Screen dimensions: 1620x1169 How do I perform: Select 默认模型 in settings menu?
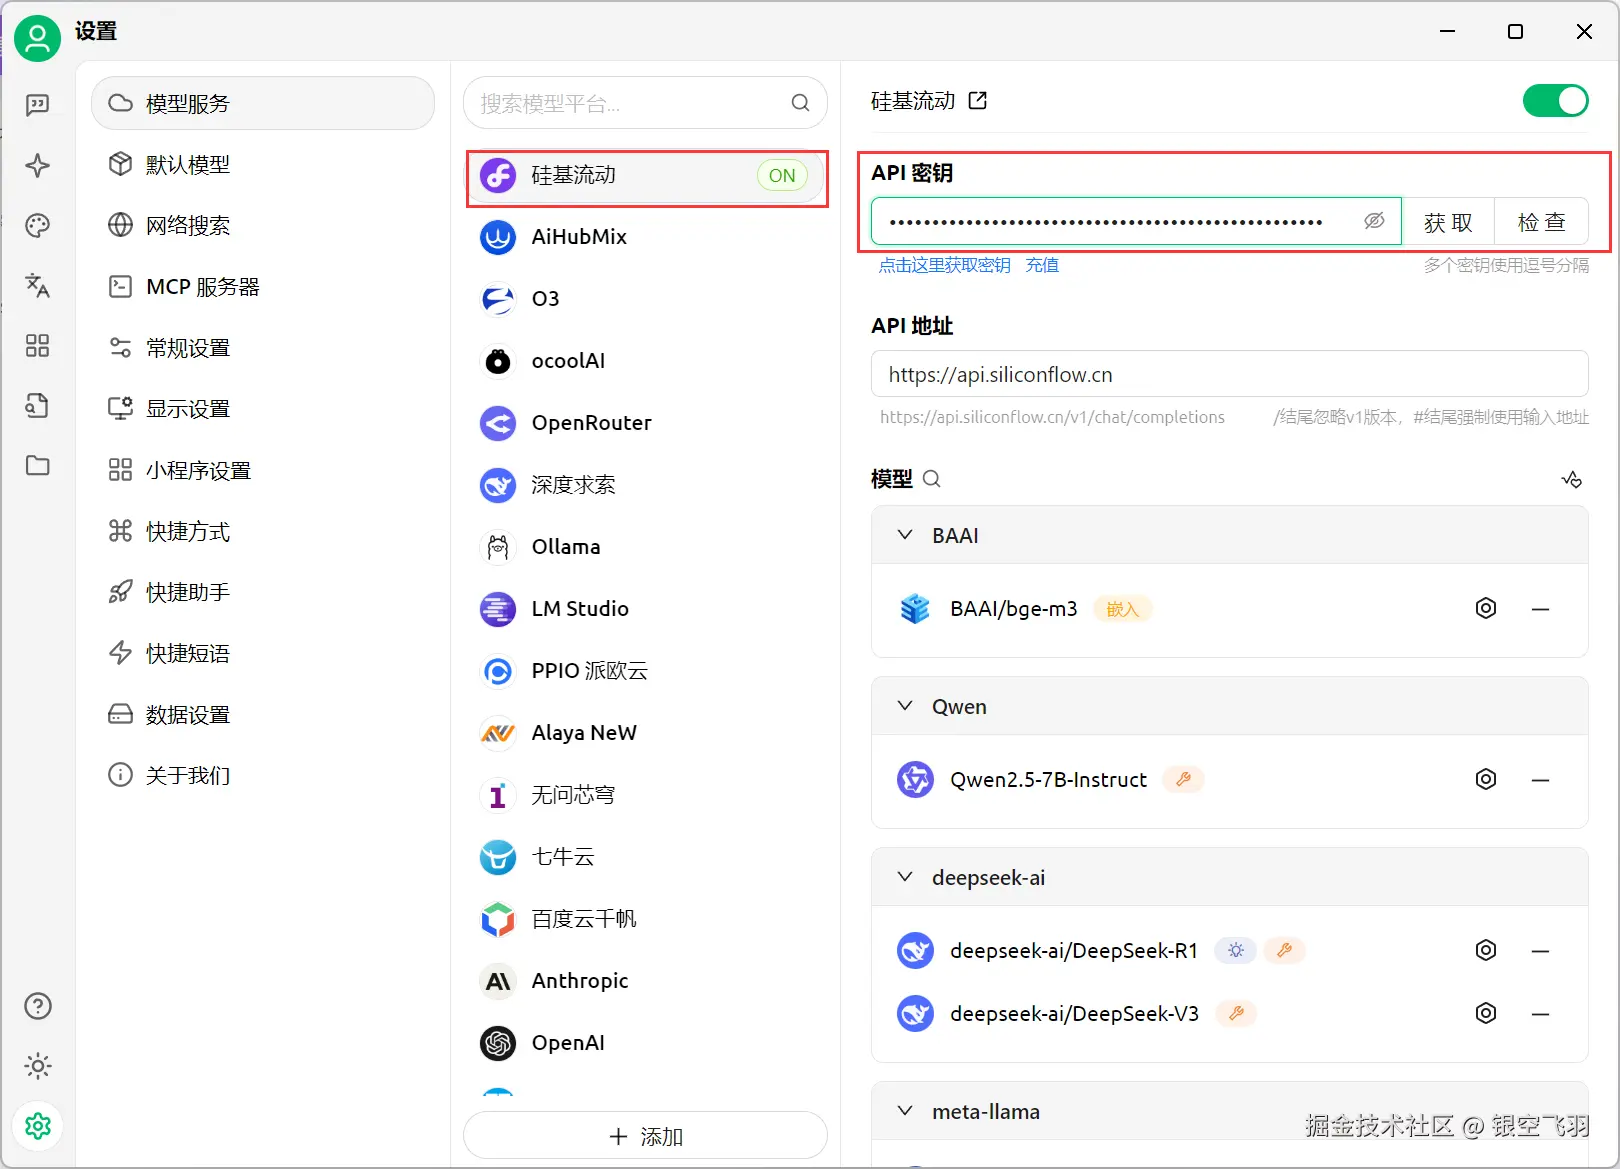pos(263,164)
